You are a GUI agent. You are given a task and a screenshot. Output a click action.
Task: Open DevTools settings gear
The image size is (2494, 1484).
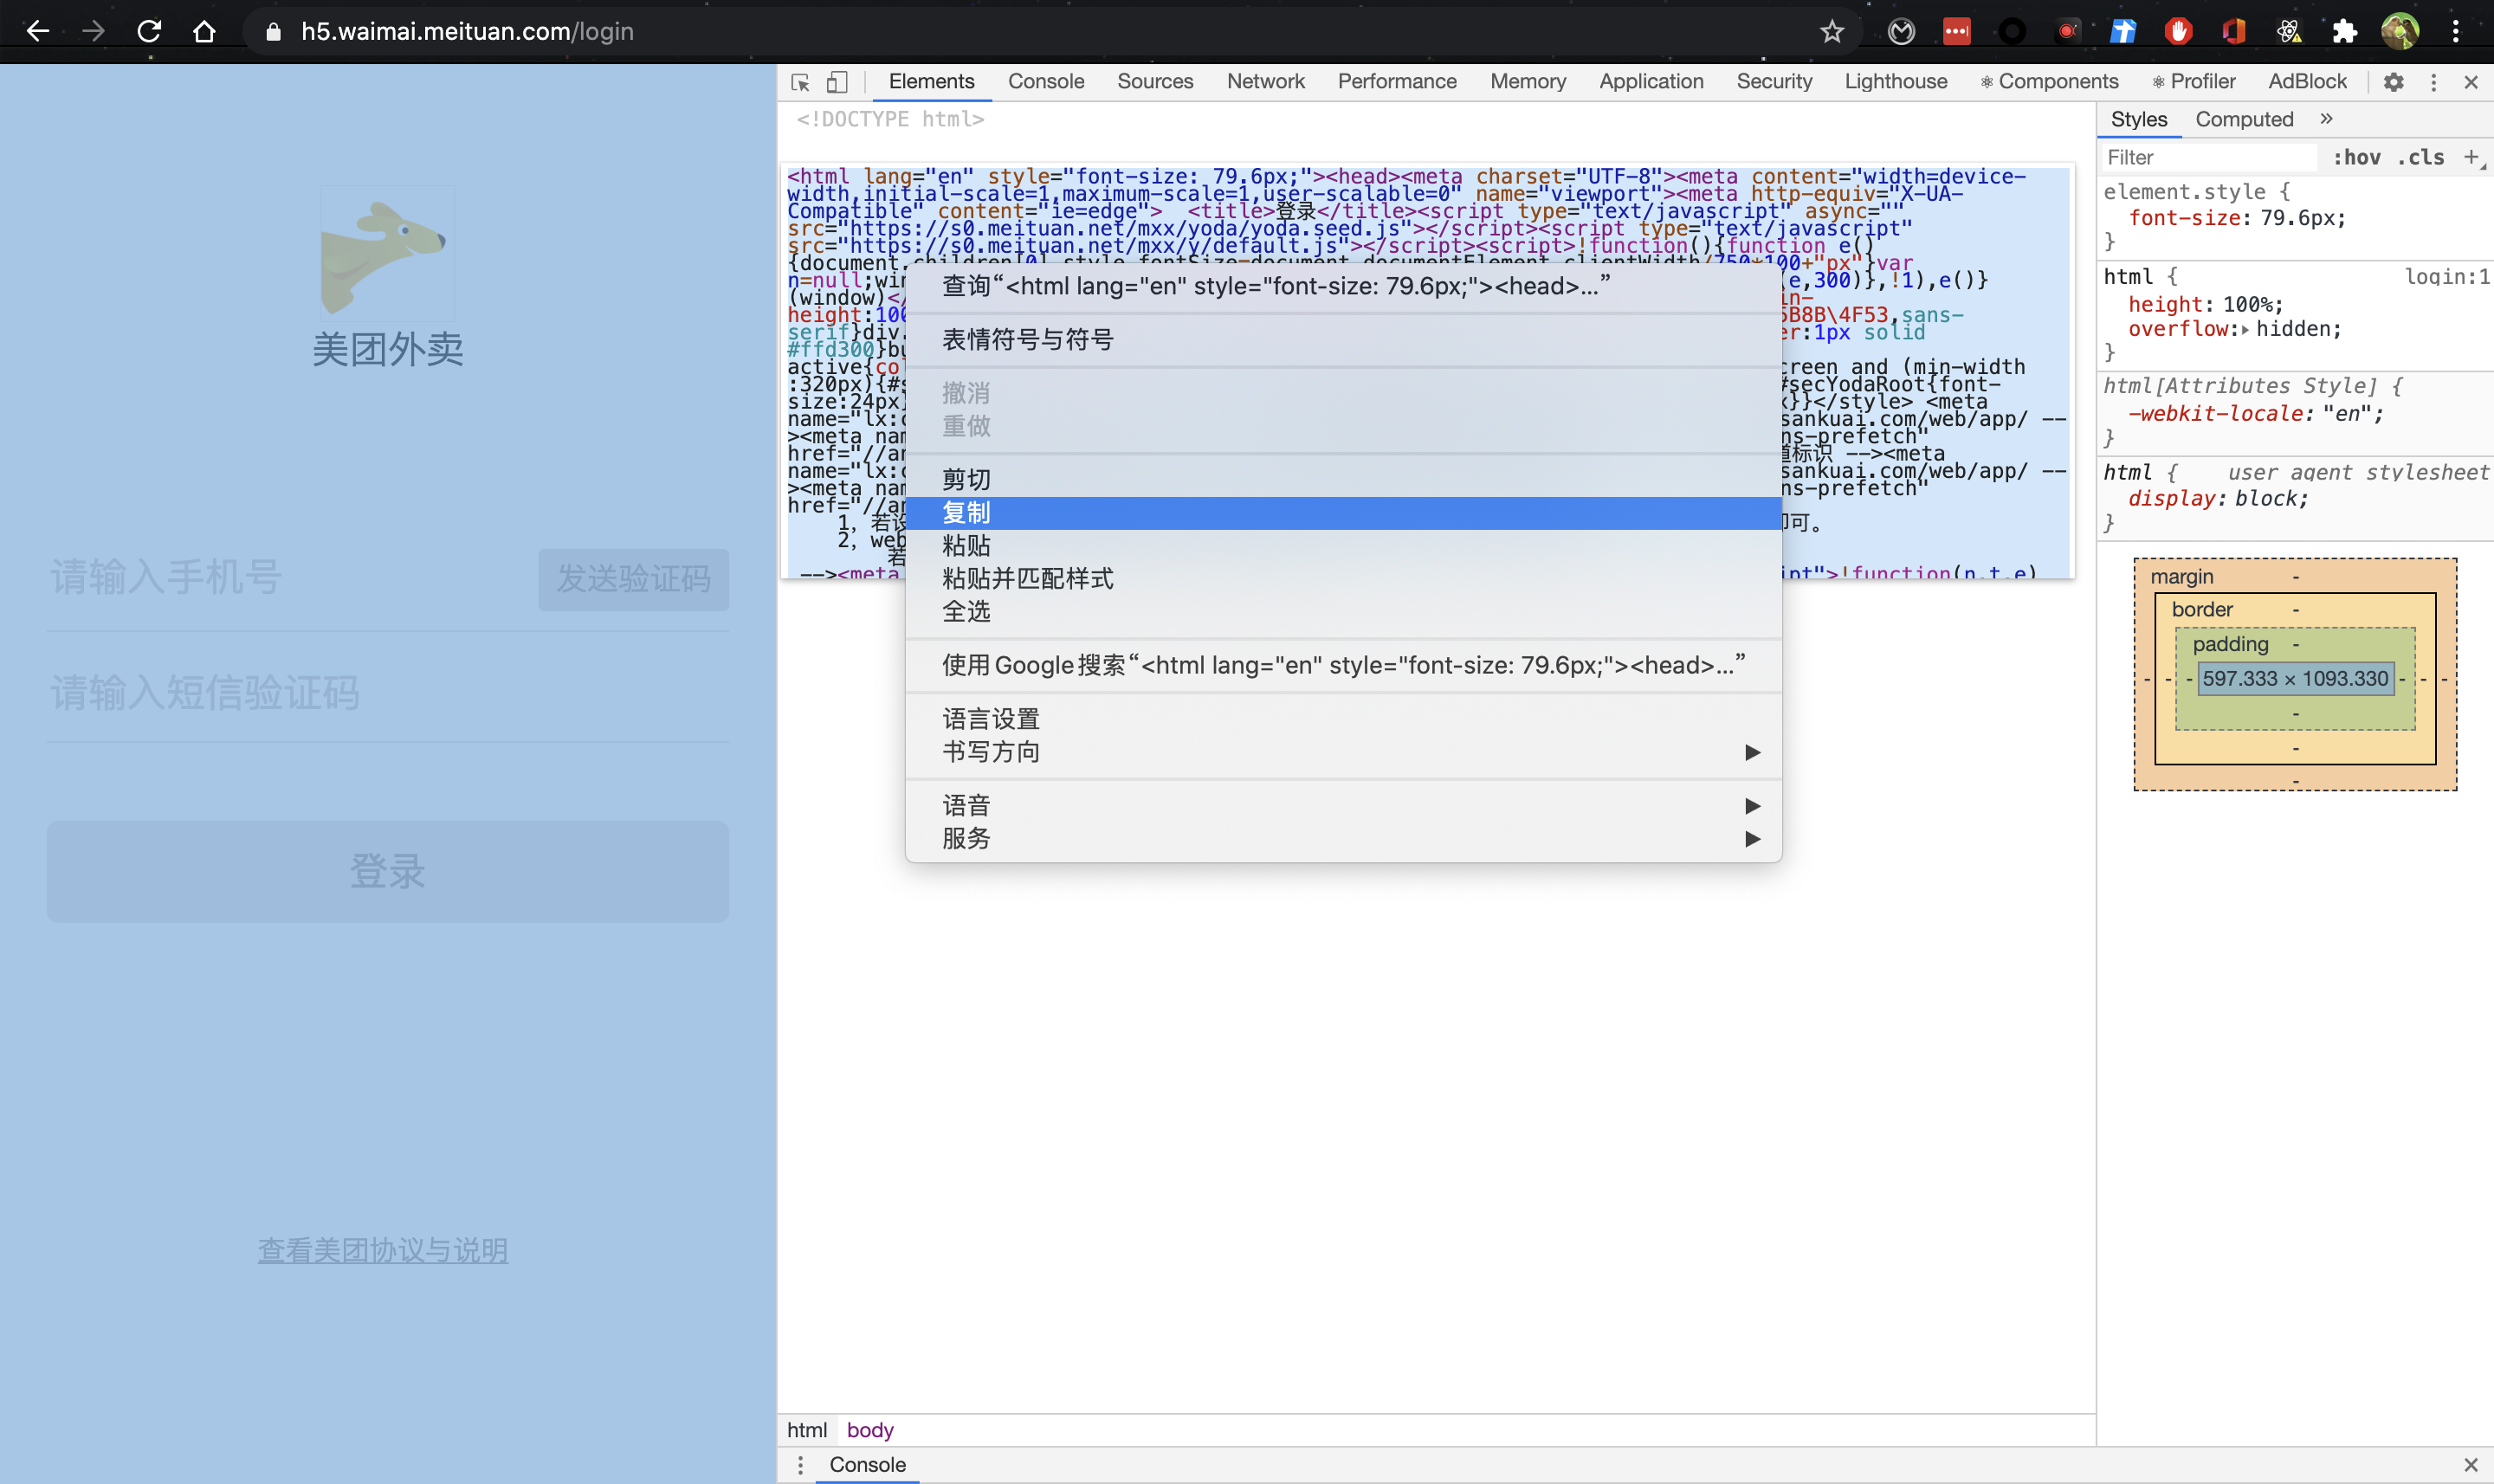[x=2393, y=82]
